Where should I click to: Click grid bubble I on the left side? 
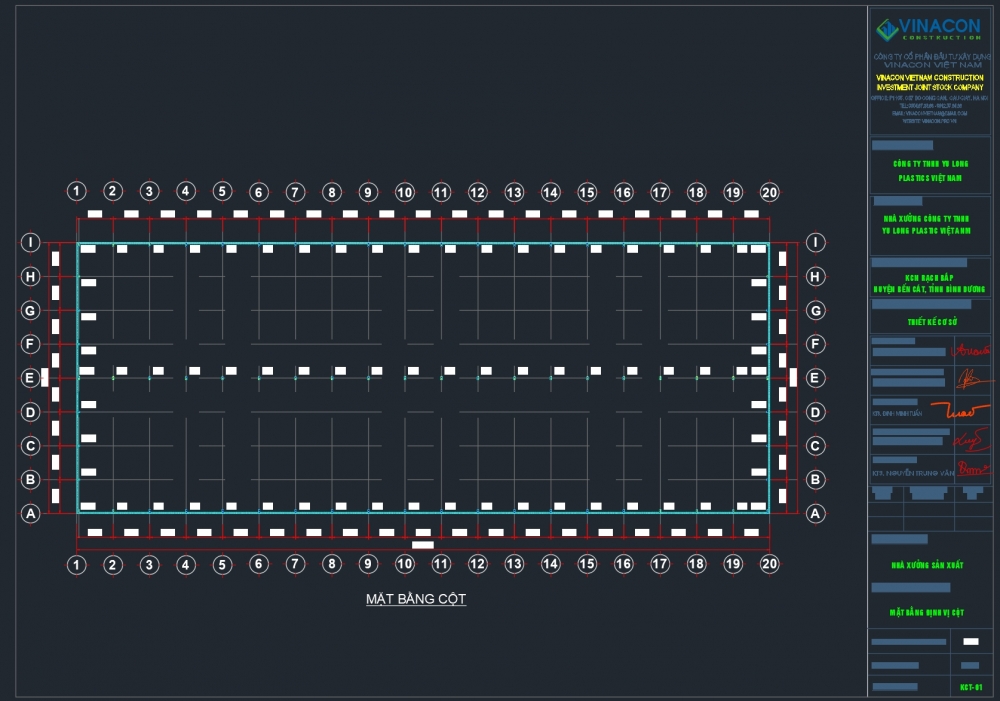tap(31, 243)
